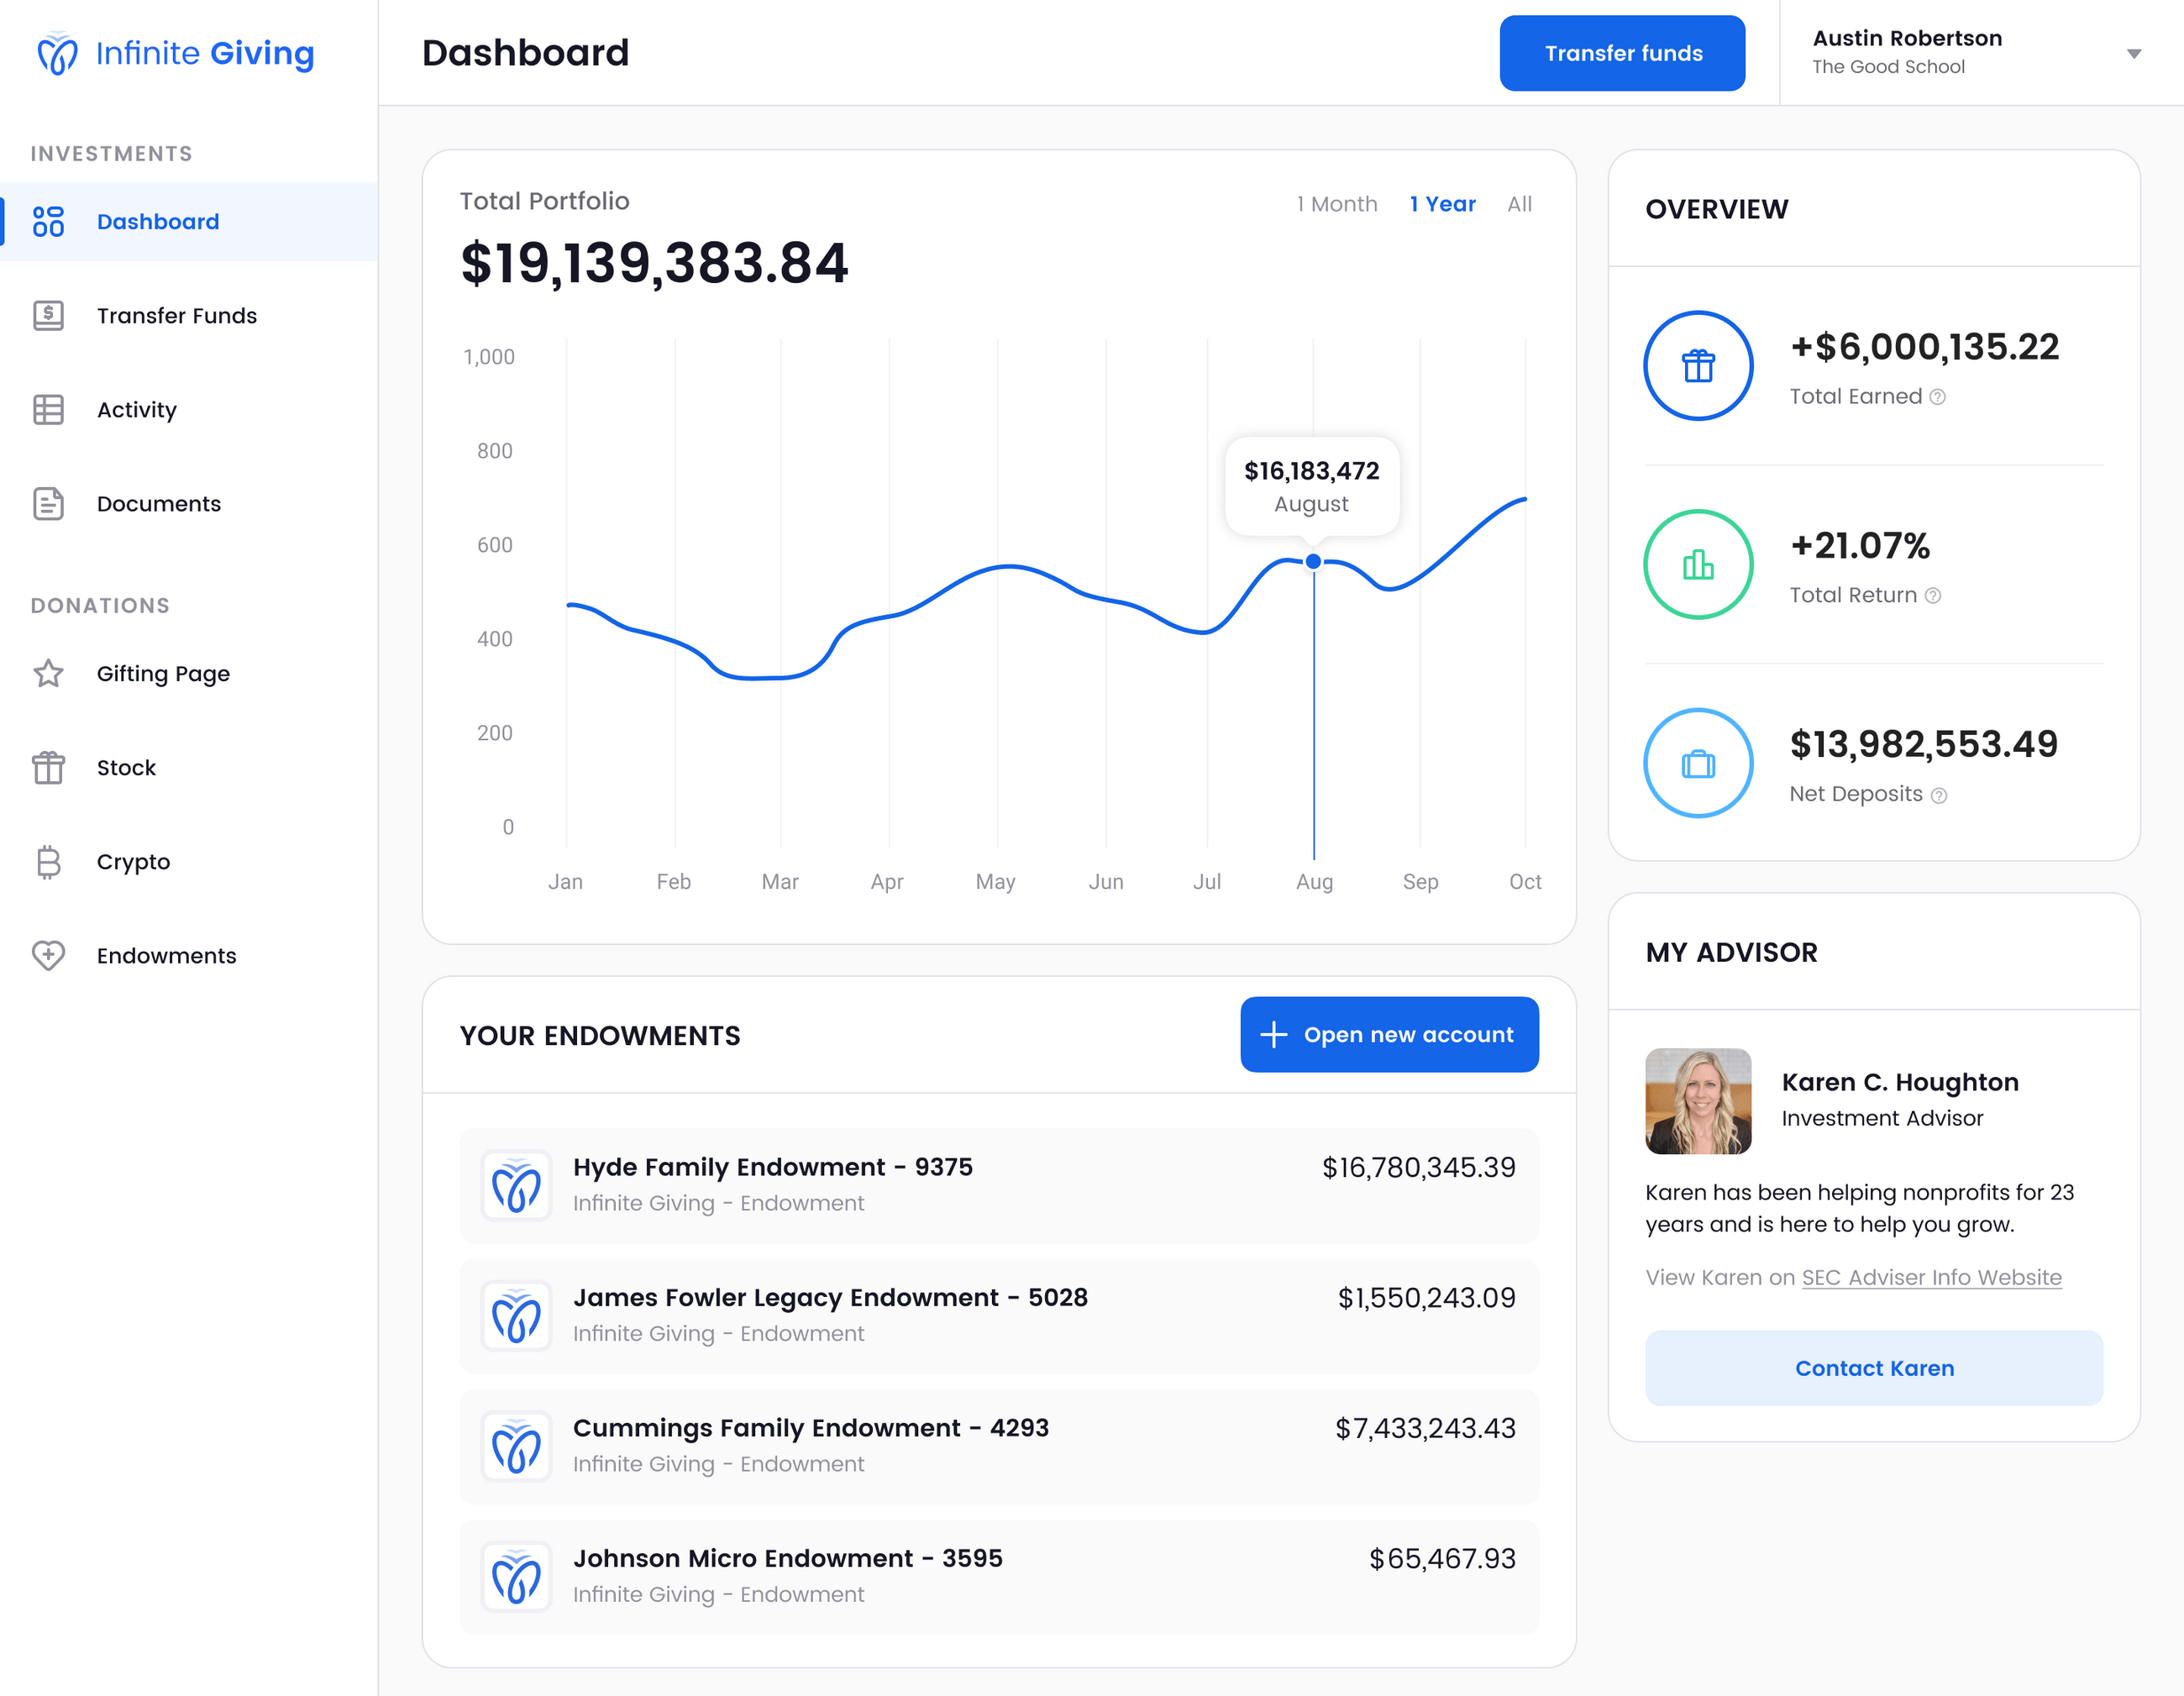Screen dimensions: 2184x1696
Task: Select the All time range
Action: (1519, 204)
